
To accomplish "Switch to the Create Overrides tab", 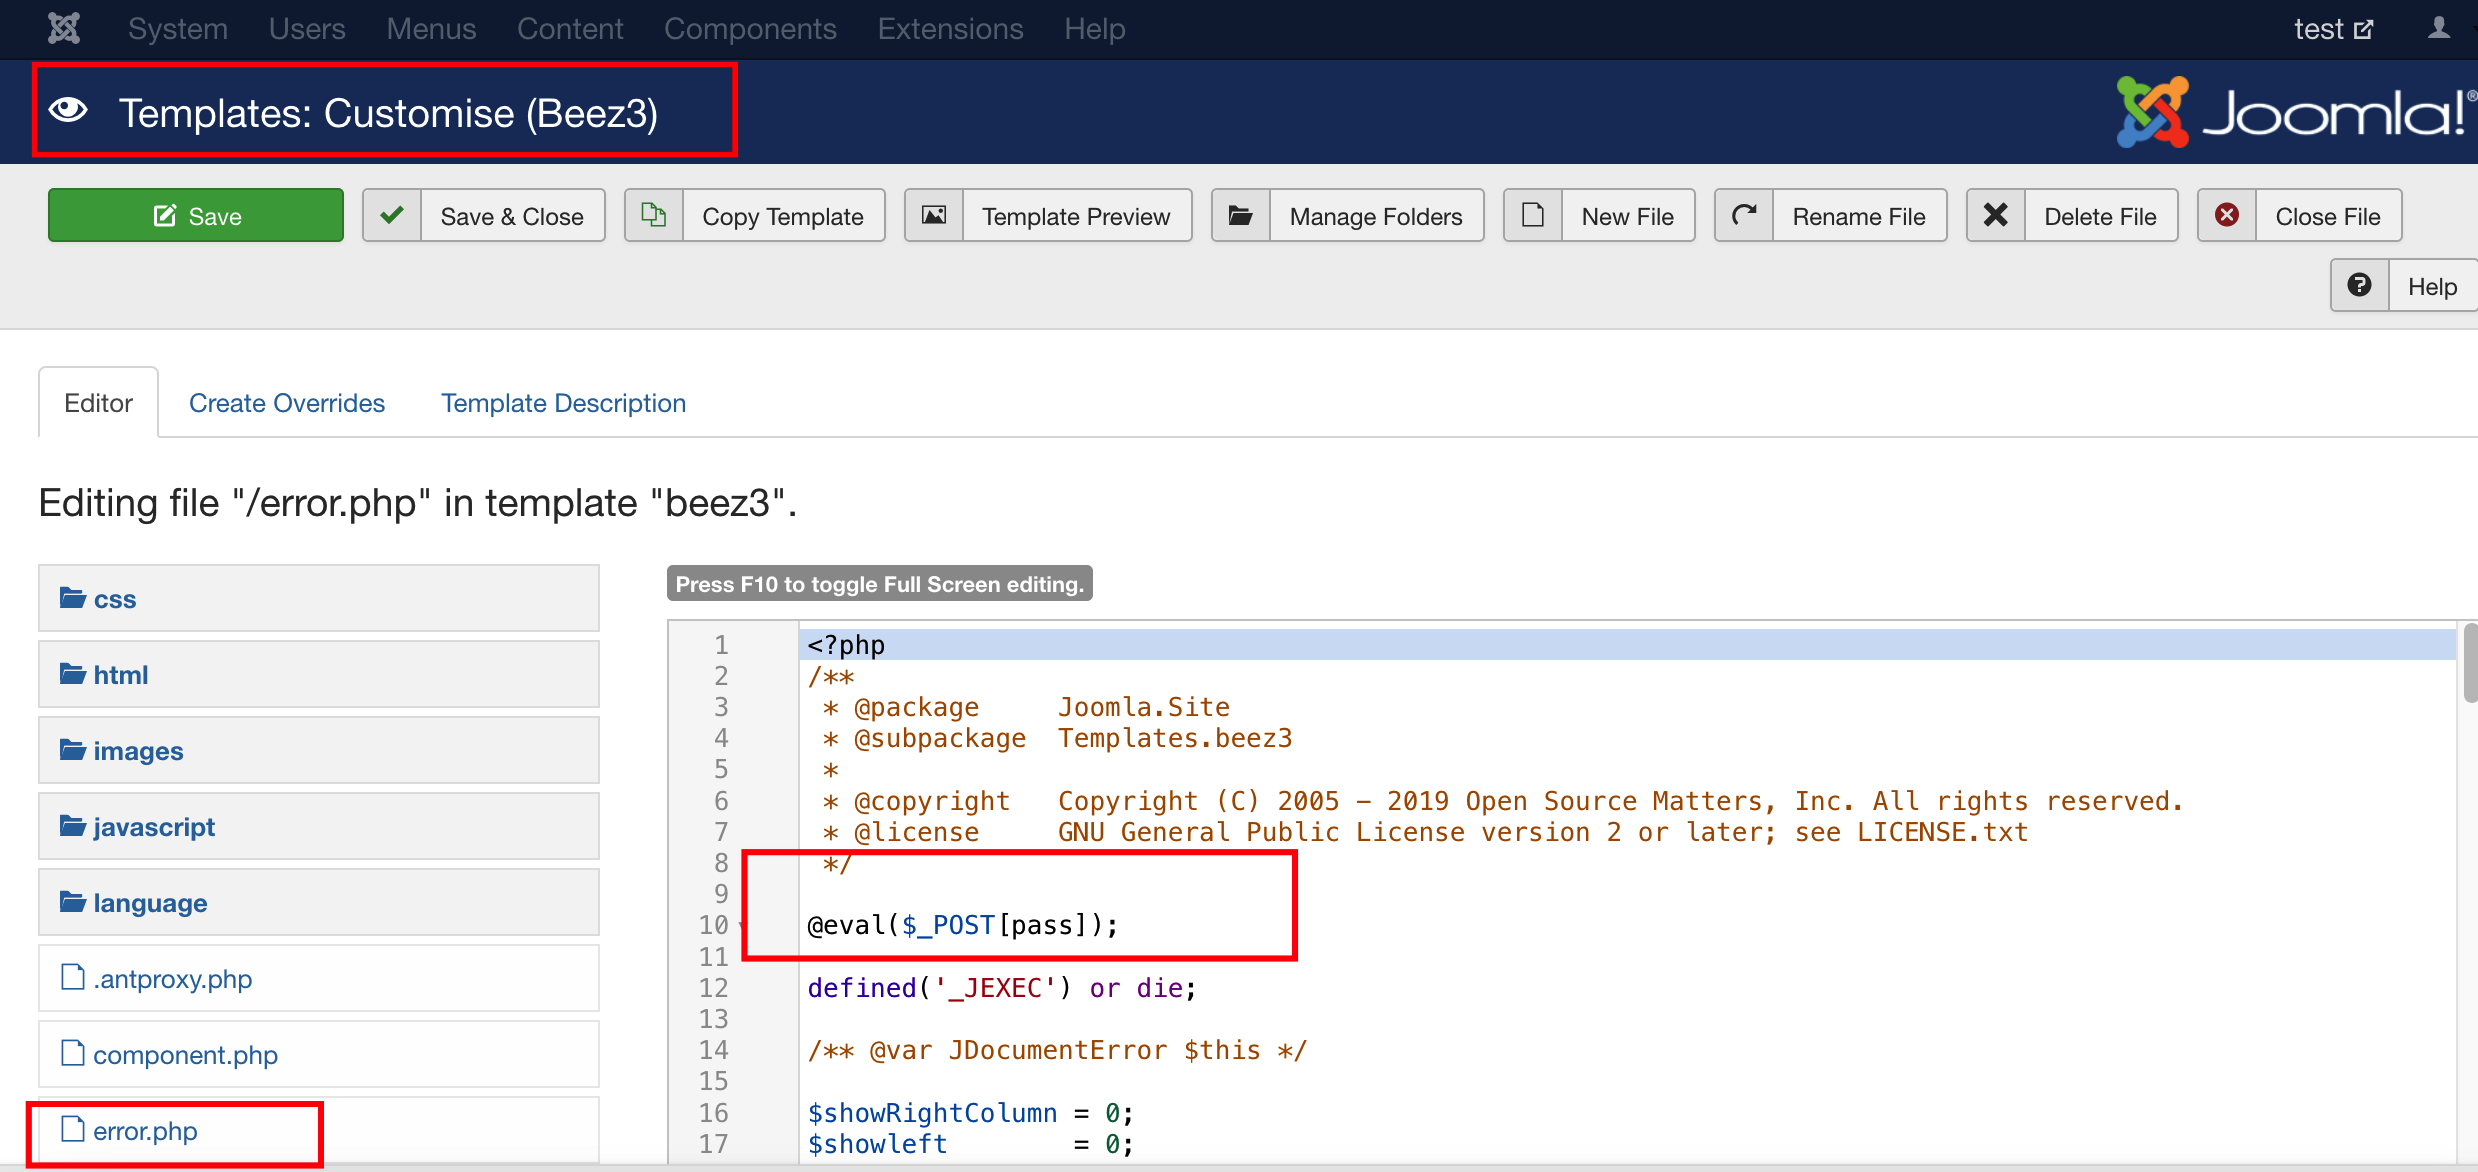I will click(287, 402).
